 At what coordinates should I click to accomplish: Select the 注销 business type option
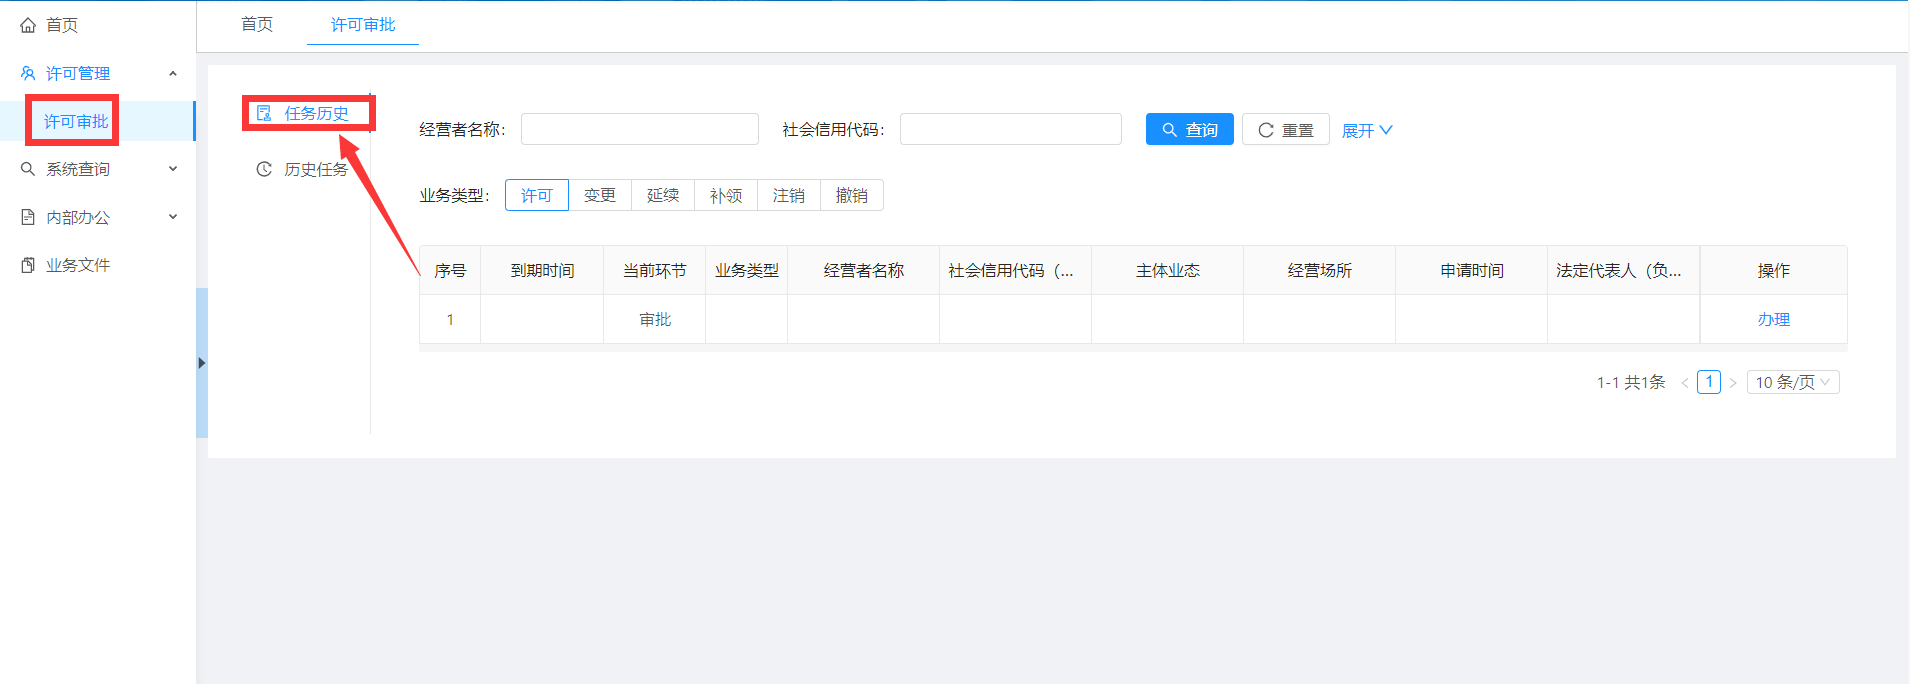pyautogui.click(x=789, y=195)
